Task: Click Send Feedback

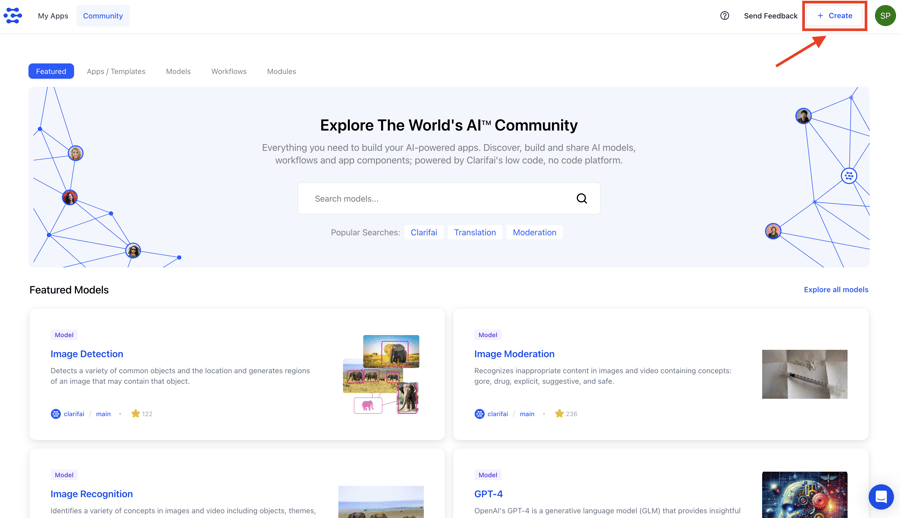Action: (x=770, y=16)
